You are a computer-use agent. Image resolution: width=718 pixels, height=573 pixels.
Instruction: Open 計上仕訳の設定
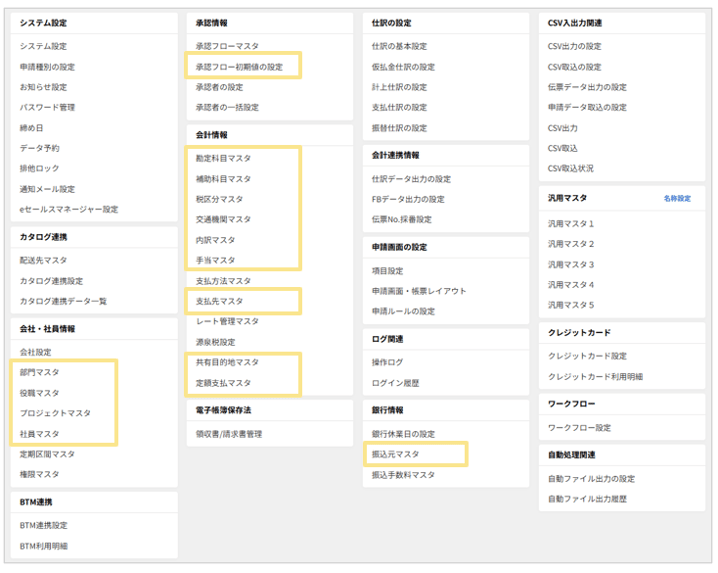tap(399, 87)
